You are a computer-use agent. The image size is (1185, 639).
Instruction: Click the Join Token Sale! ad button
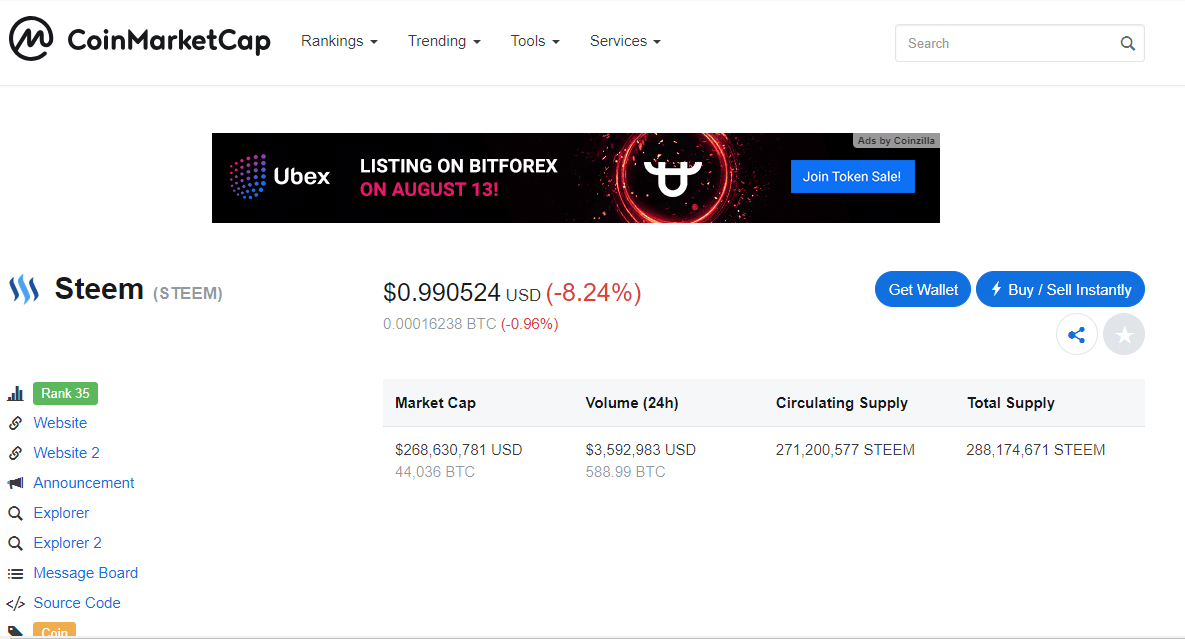(x=852, y=177)
